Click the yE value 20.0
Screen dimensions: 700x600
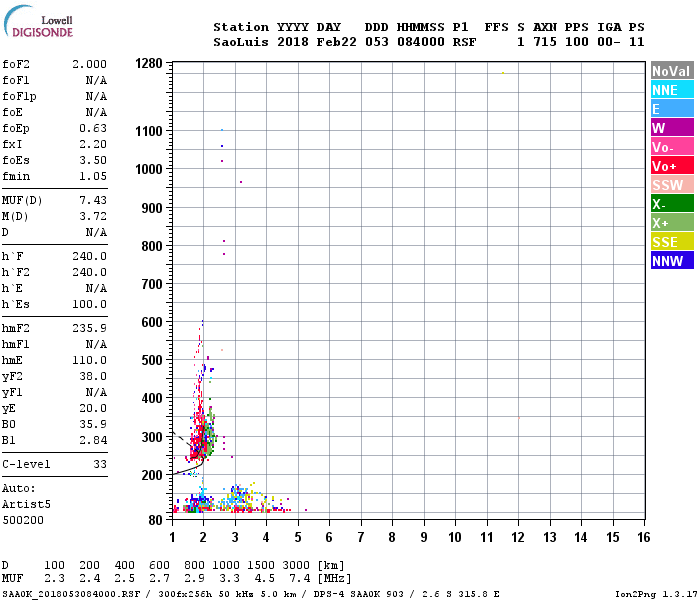coord(93,408)
